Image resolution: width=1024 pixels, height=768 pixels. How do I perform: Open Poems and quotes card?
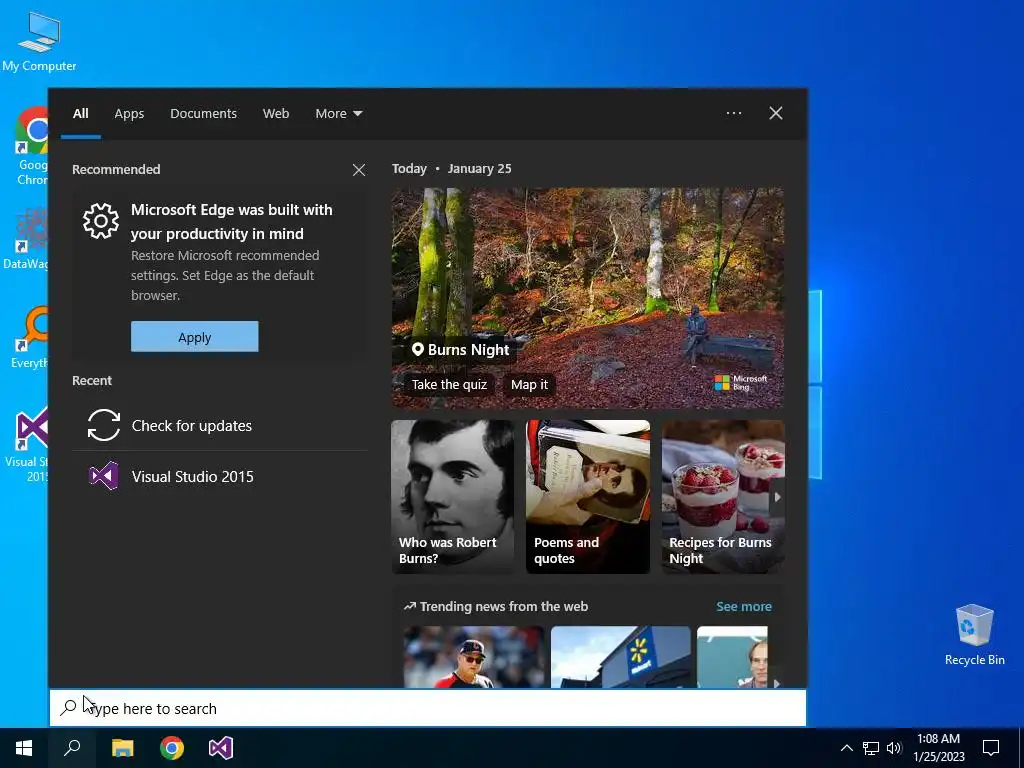588,497
